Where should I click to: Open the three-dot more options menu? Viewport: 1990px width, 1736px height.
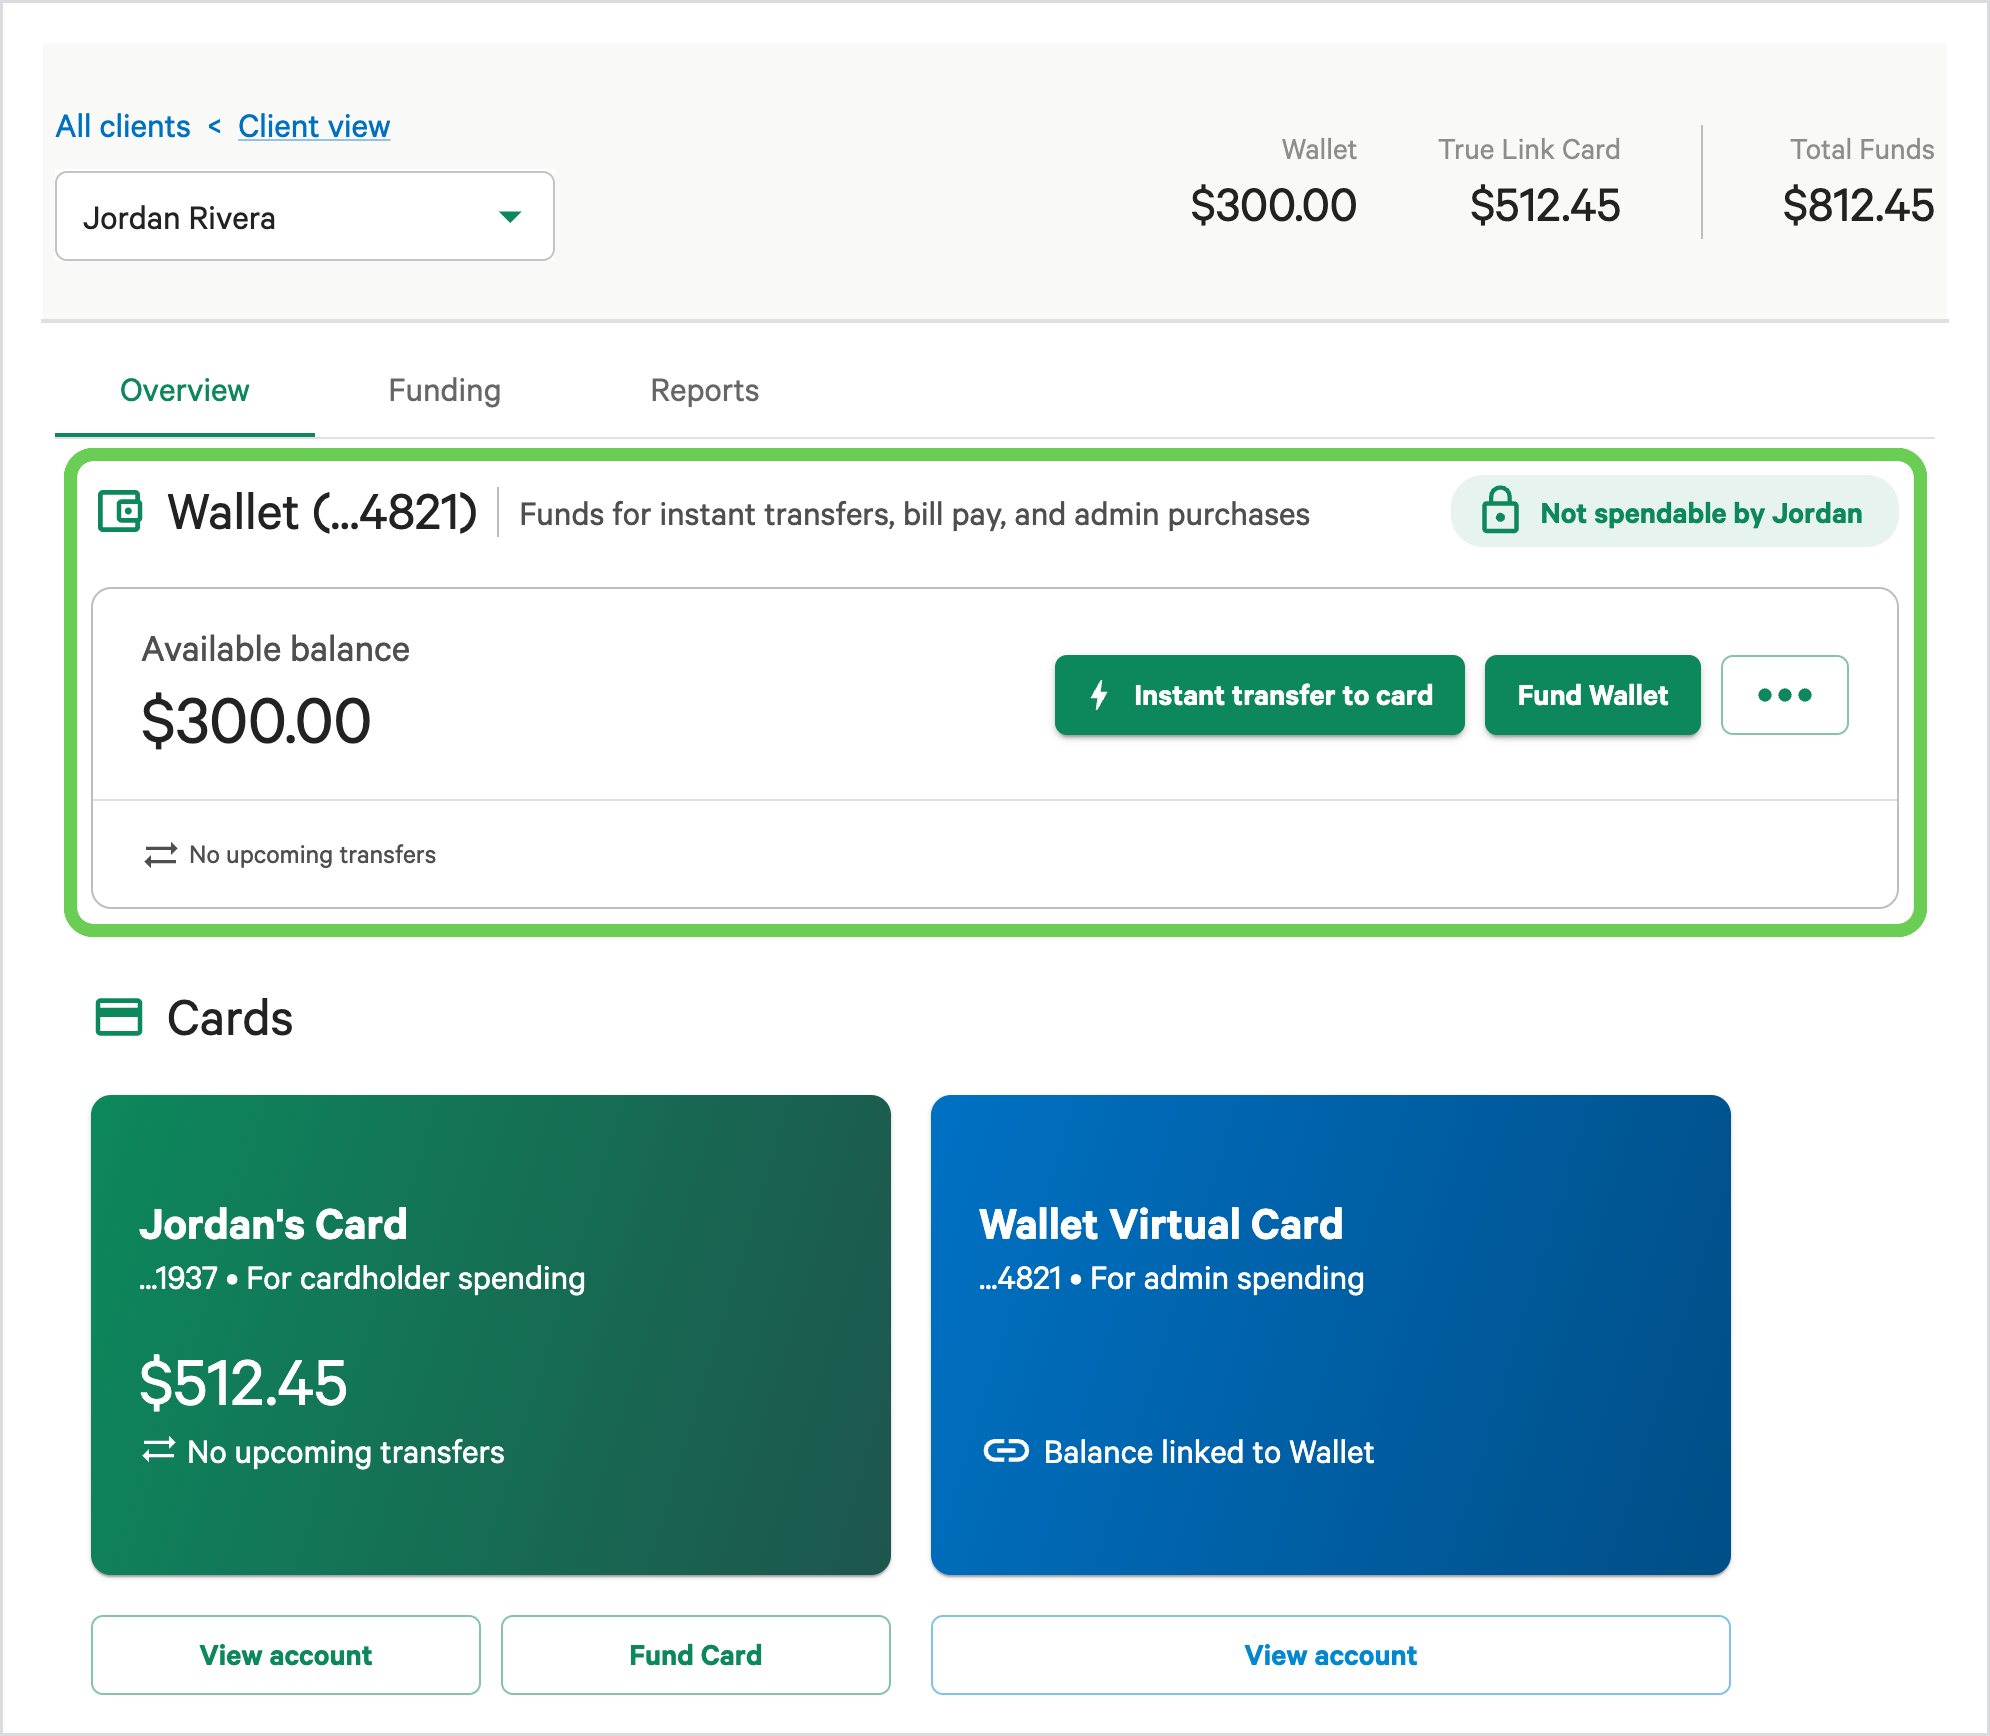click(1784, 695)
